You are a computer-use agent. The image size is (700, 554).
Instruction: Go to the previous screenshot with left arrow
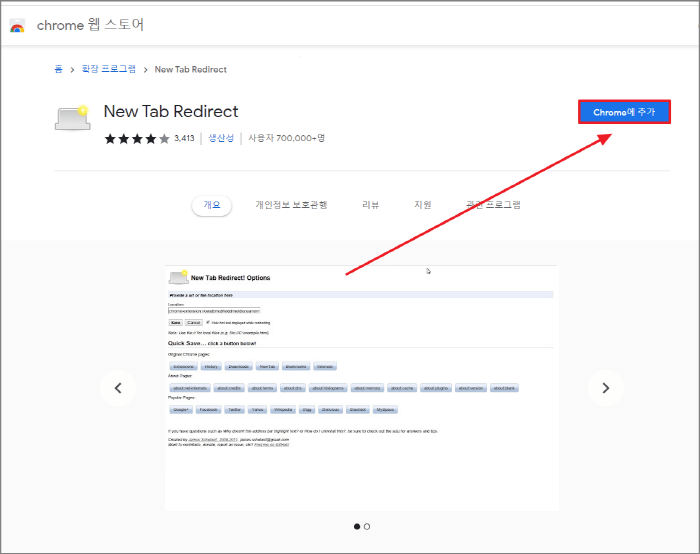[x=118, y=388]
